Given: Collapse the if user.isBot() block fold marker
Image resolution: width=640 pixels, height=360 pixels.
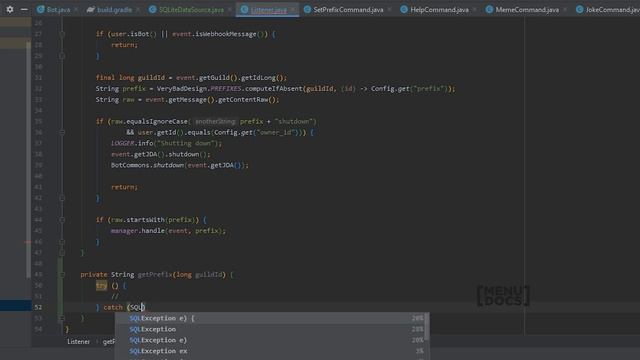Looking at the screenshot, I should pos(62,34).
